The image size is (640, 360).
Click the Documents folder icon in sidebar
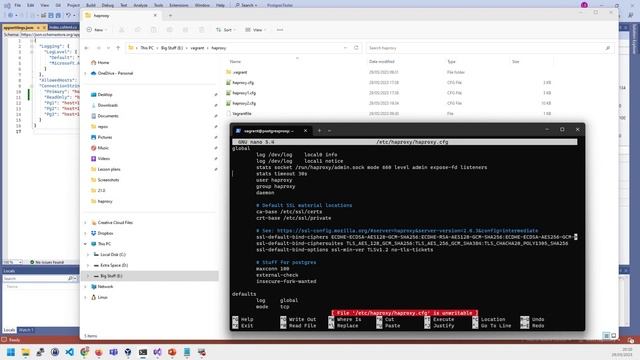[93, 116]
